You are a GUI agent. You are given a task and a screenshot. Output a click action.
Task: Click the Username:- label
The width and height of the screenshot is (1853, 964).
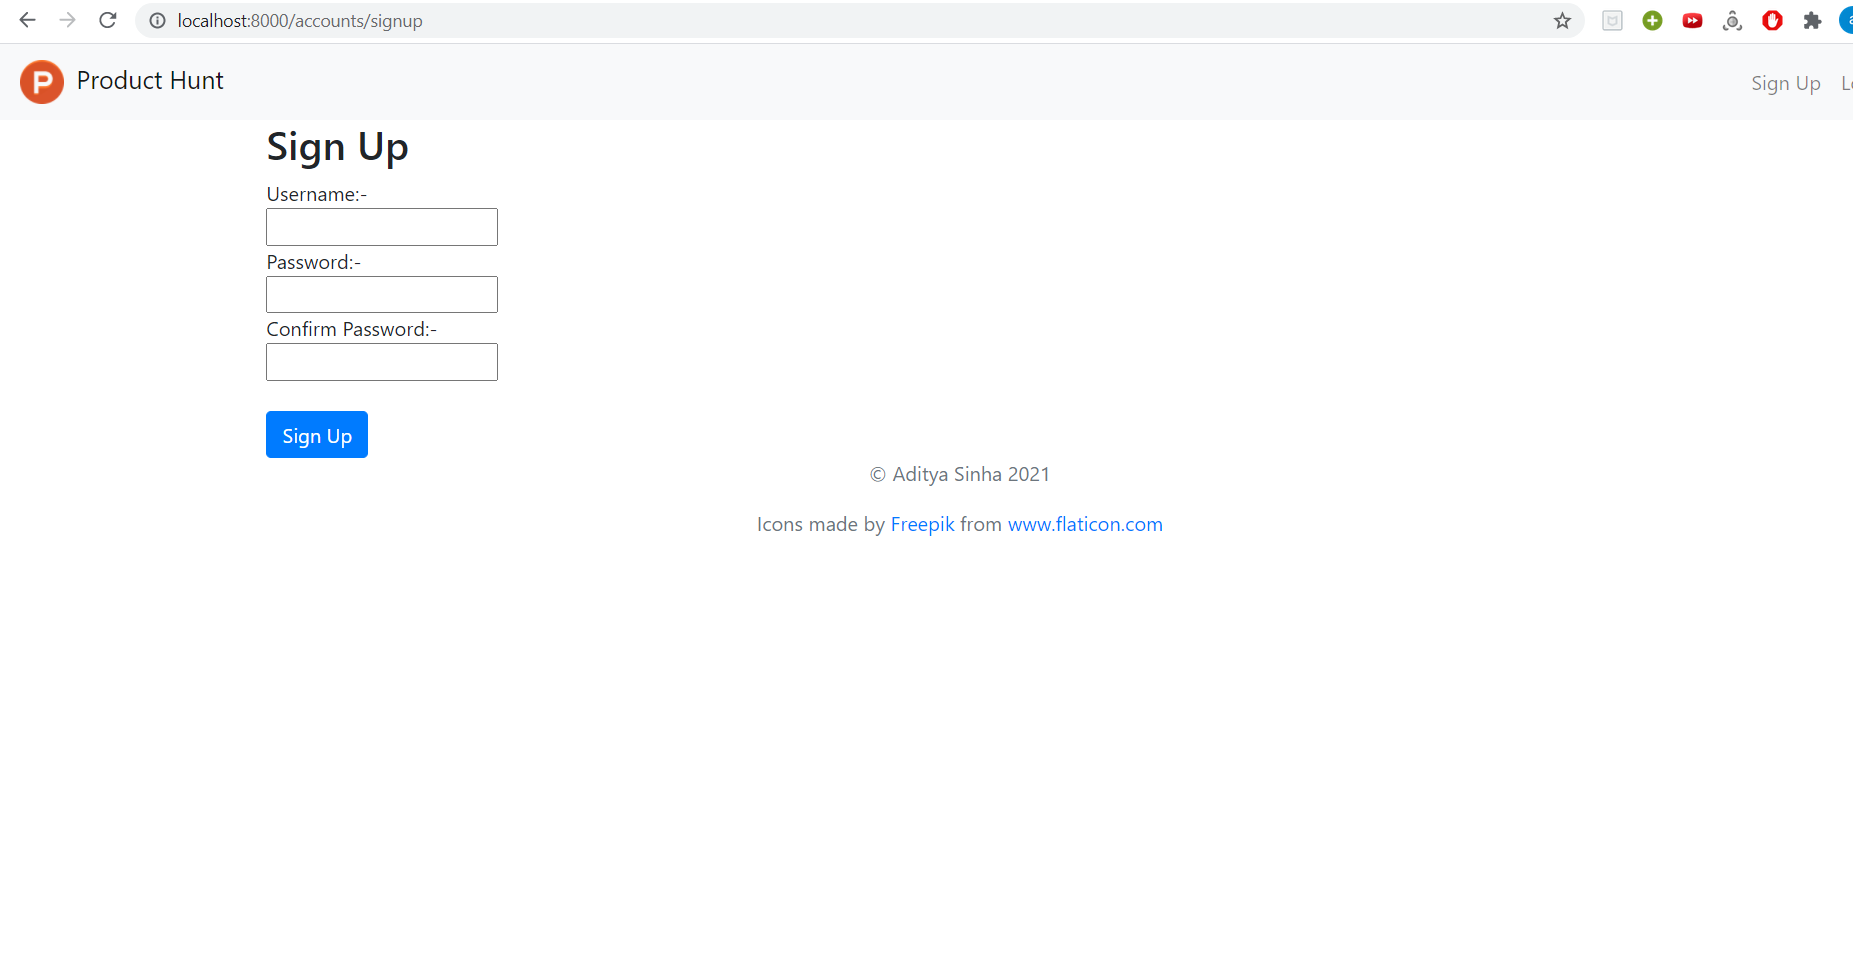[x=317, y=195]
